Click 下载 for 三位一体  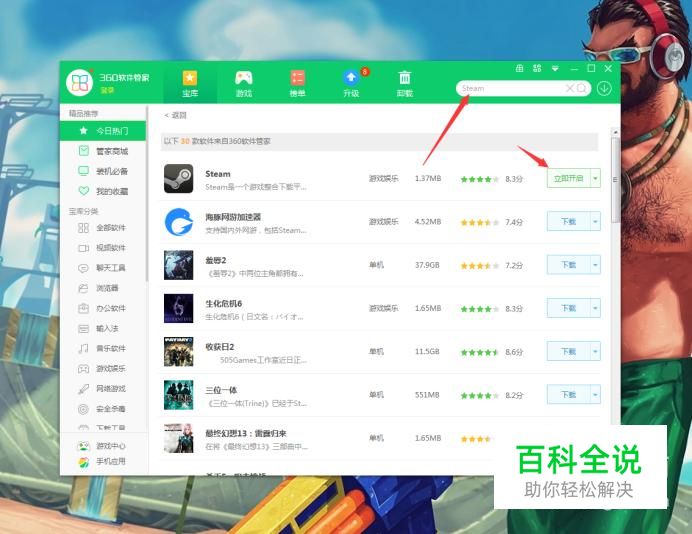(x=568, y=395)
